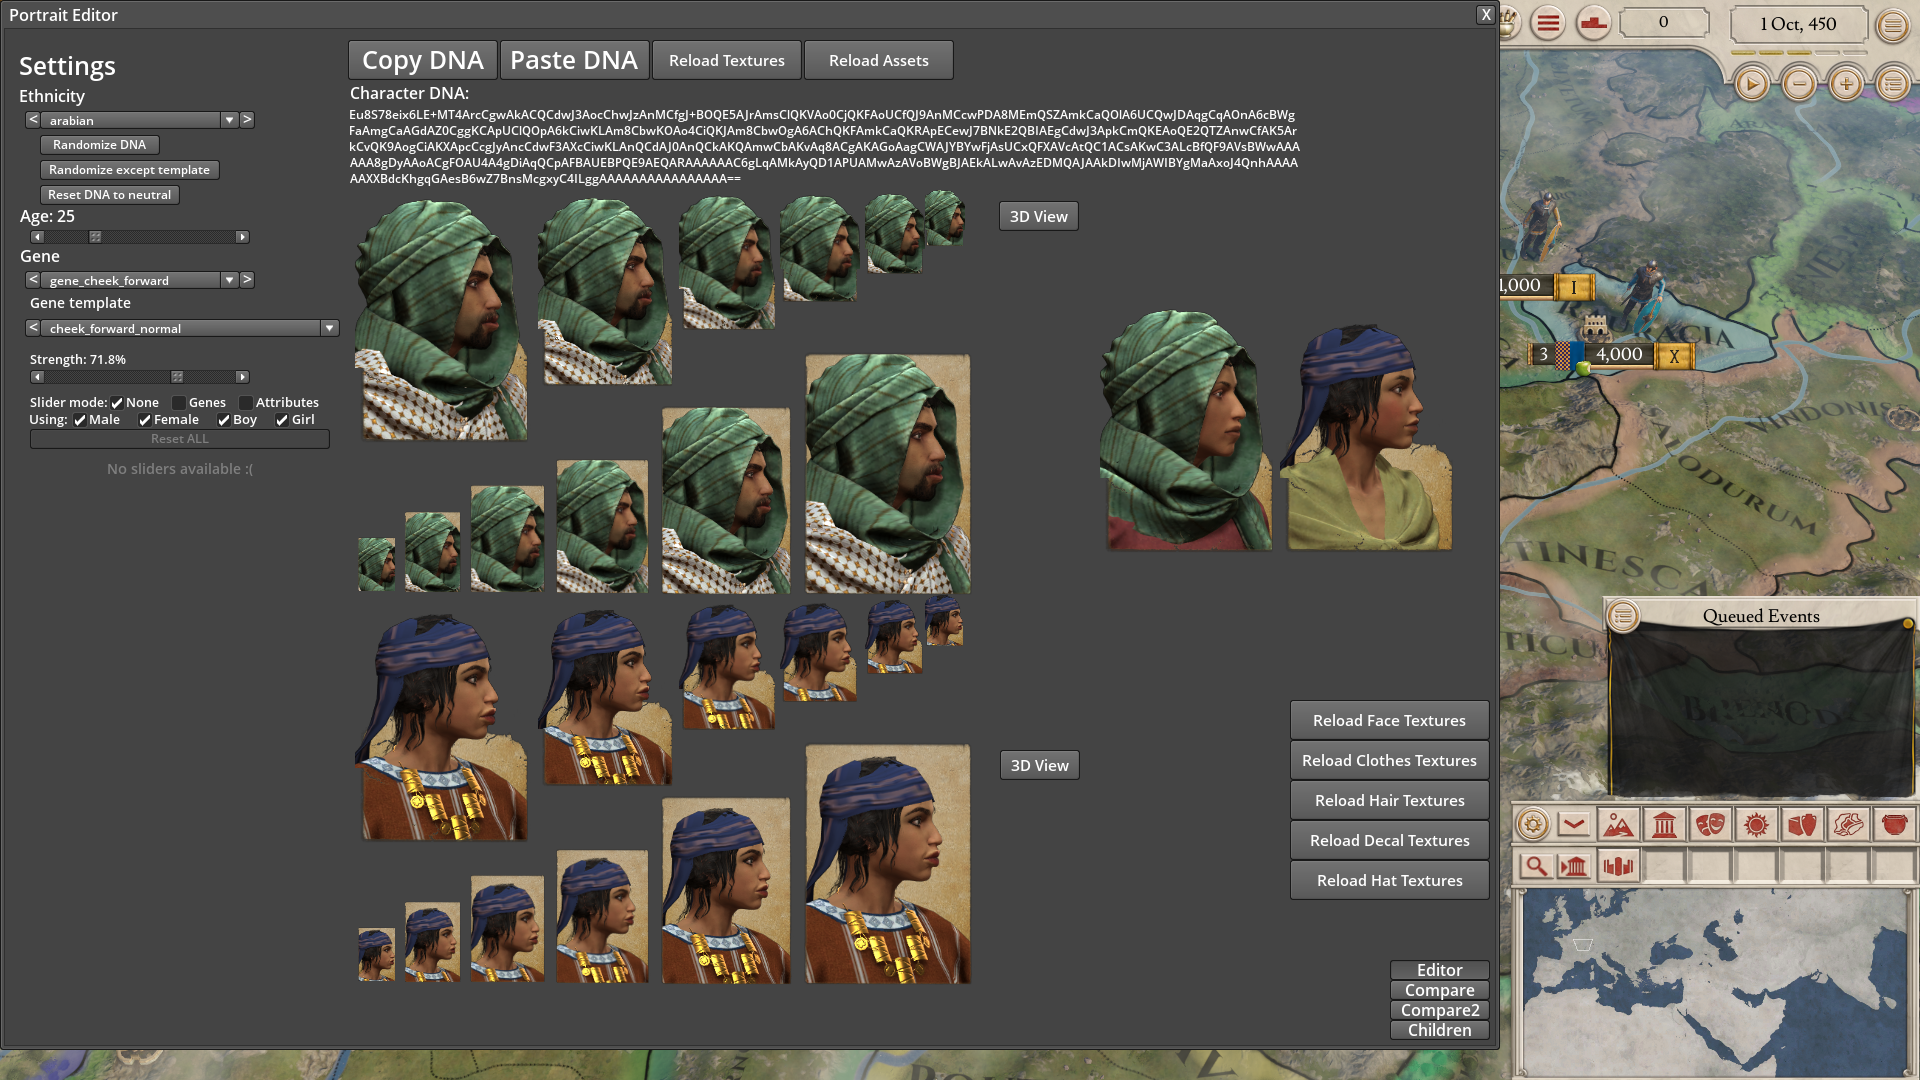Viewport: 1920px width, 1080px height.
Task: Select the culture map mode masks icon
Action: [x=1710, y=825]
